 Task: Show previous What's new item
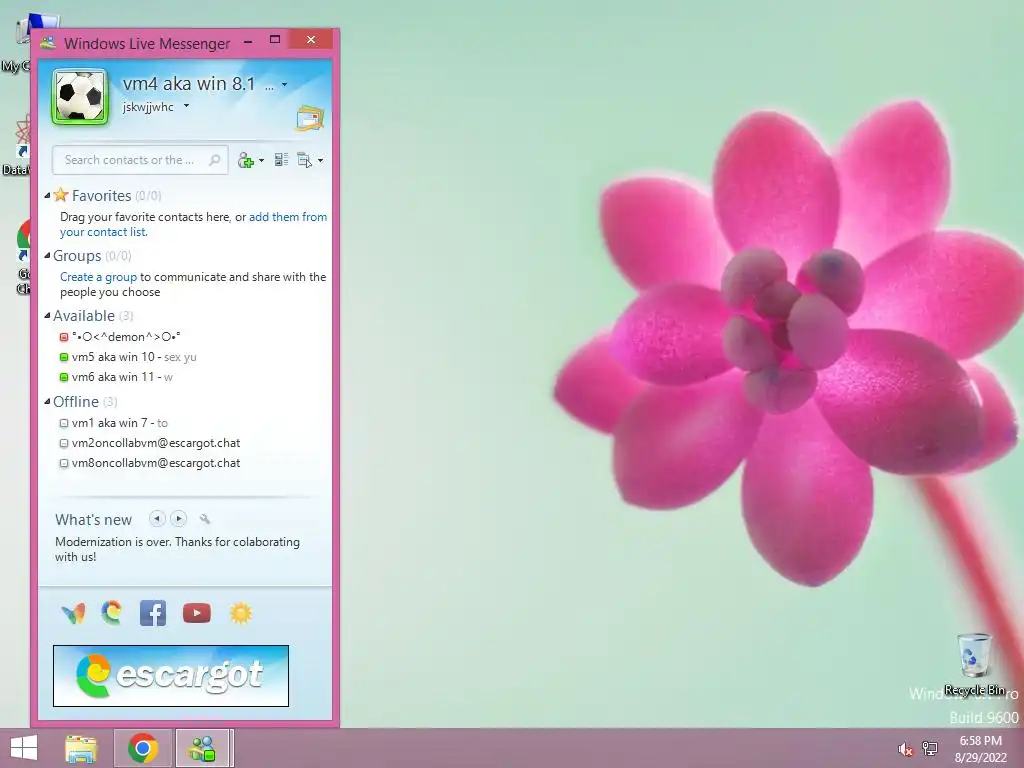coord(157,519)
